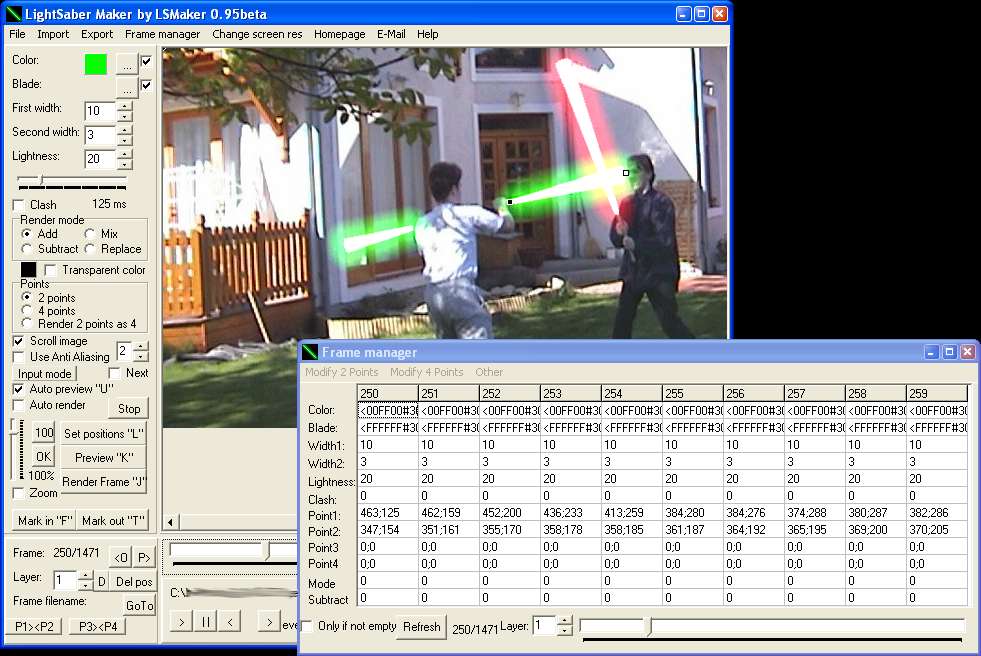Open the color picker '...' button beside Color
This screenshot has height=656, width=981.
coord(127,64)
